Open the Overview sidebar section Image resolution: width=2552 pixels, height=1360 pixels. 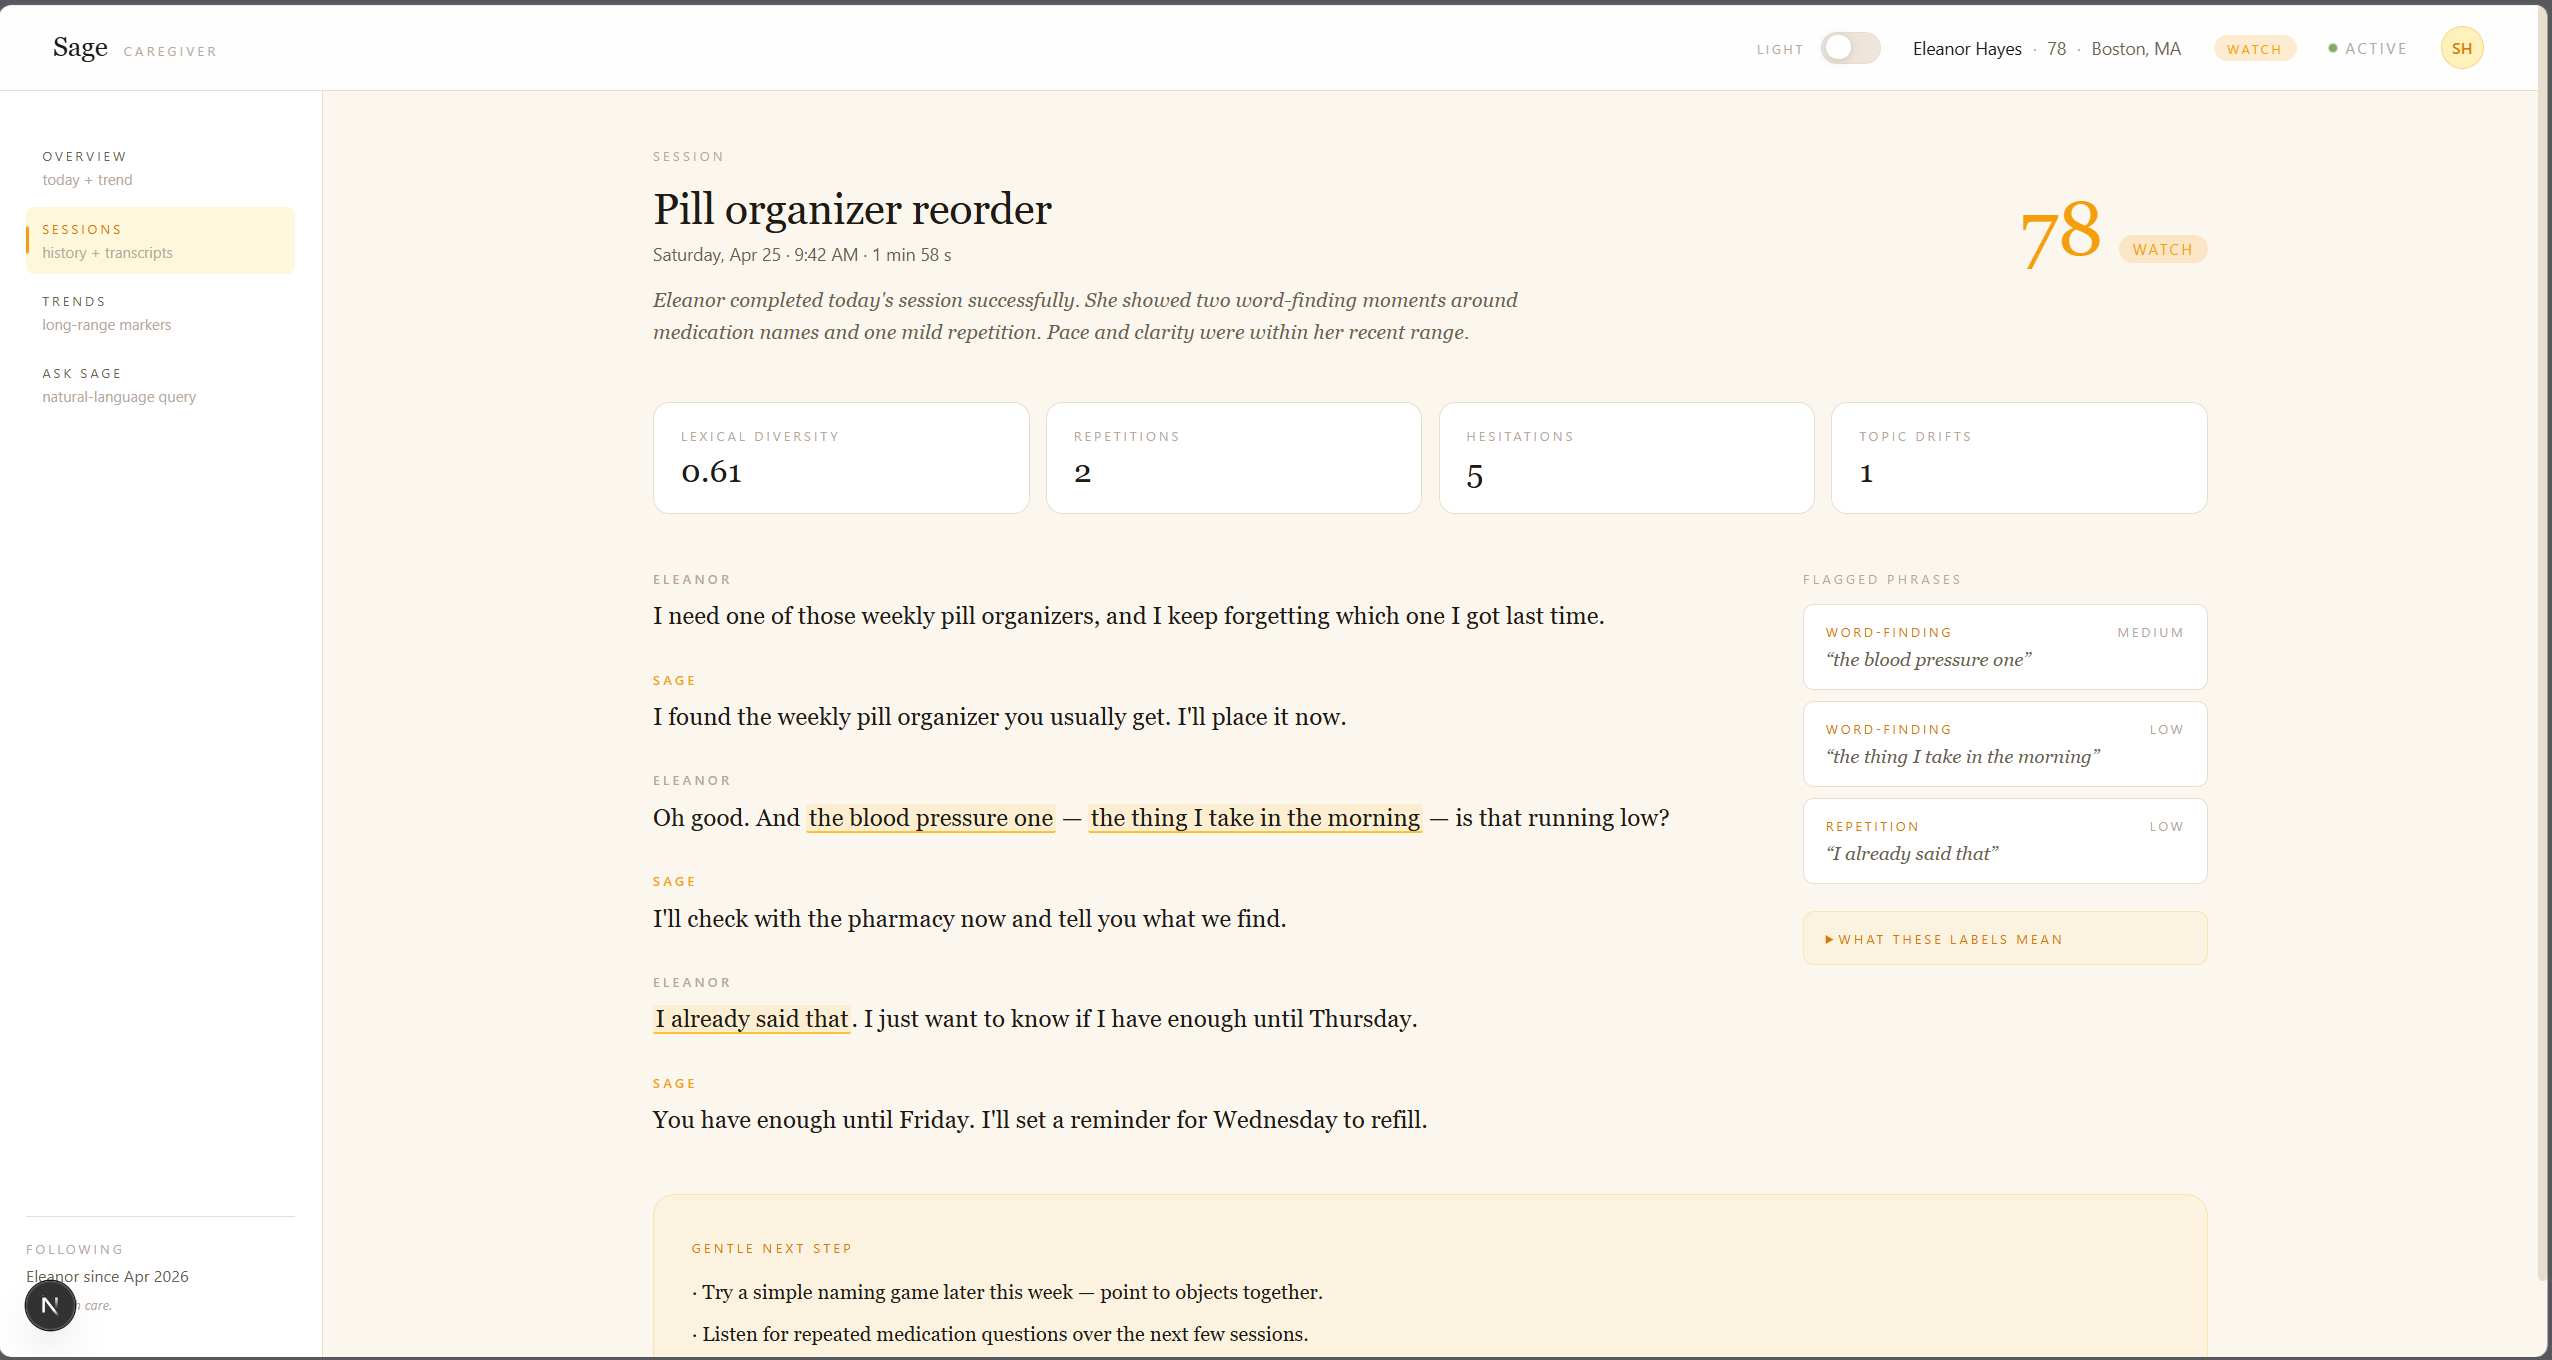[87, 168]
